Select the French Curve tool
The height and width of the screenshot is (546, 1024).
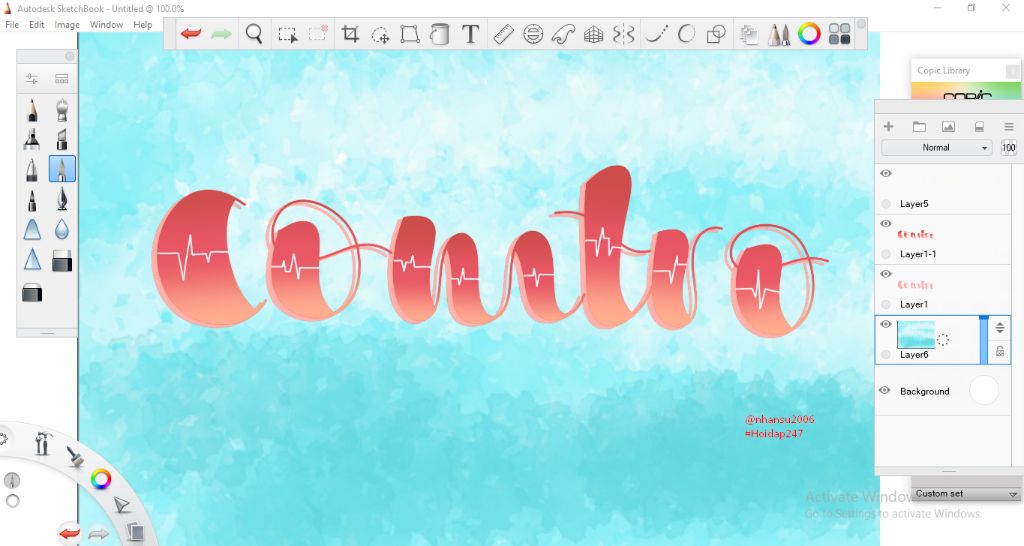[563, 33]
